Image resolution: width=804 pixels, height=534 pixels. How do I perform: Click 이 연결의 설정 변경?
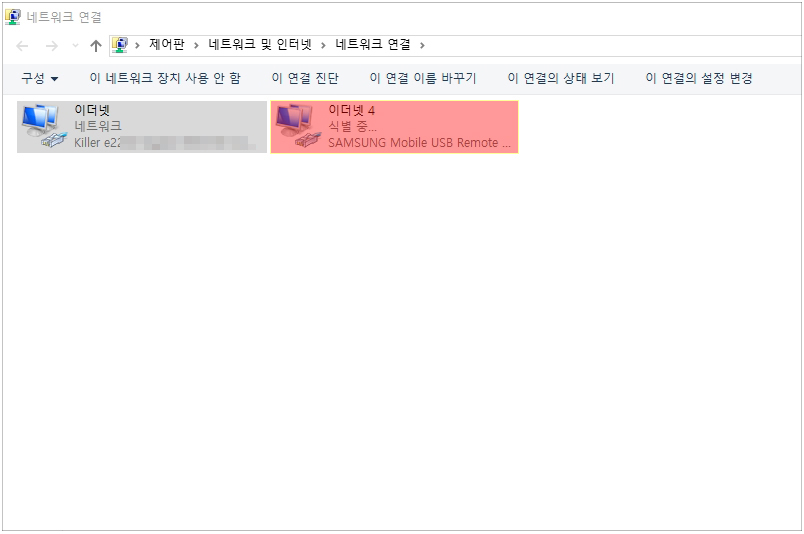699,78
